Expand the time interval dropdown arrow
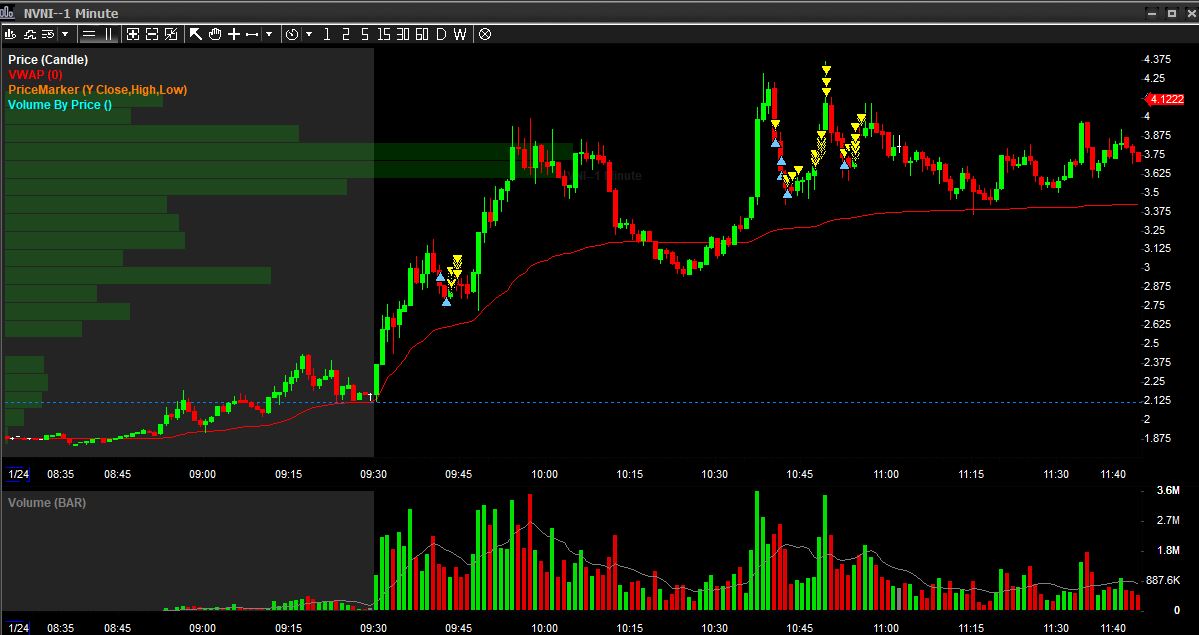 309,34
